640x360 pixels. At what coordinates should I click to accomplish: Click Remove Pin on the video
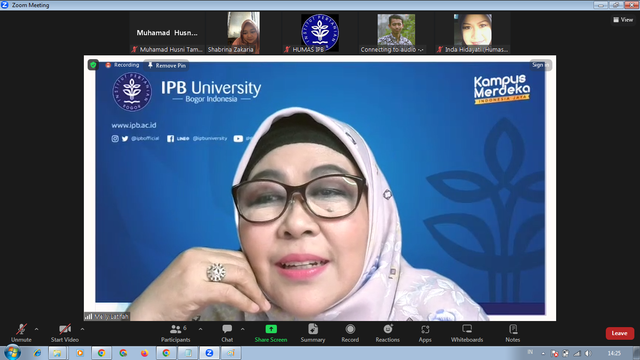point(167,65)
